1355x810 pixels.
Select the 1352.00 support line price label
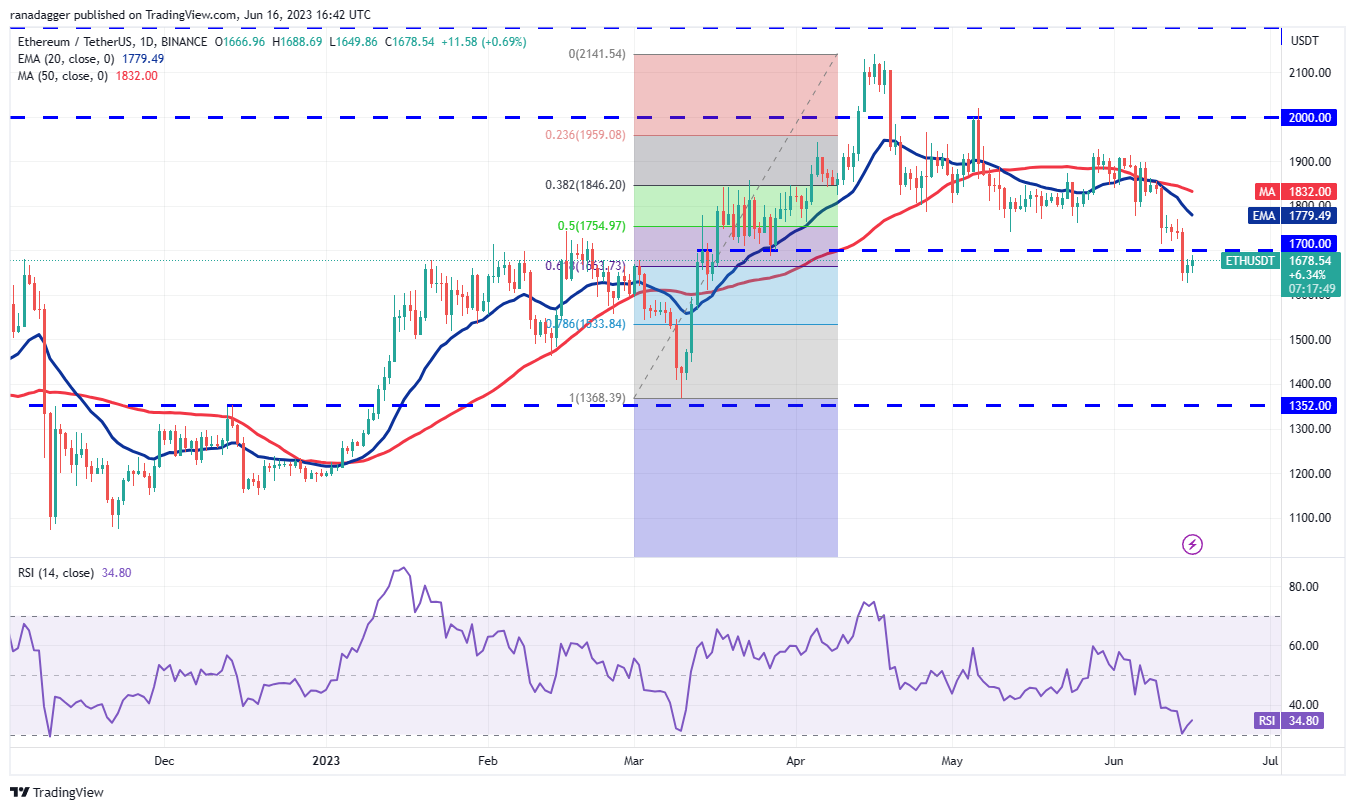[x=1310, y=406]
